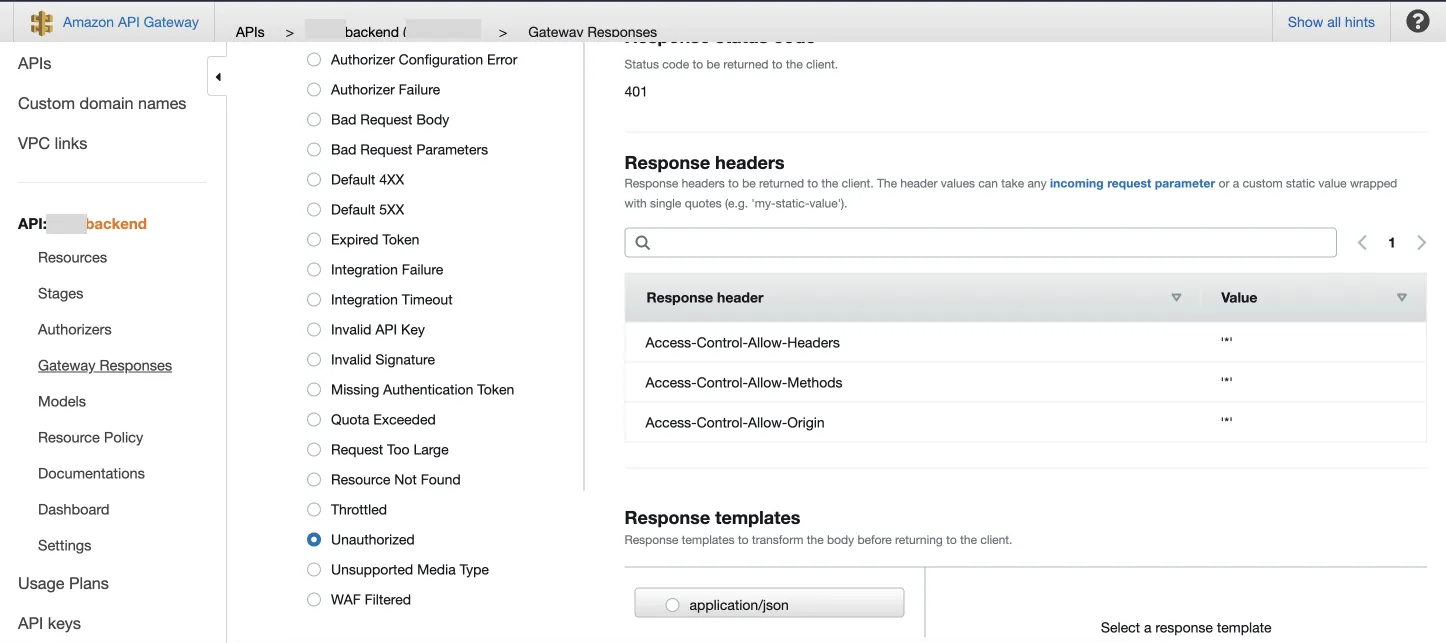Follow the incoming request parameter link

click(x=1132, y=183)
